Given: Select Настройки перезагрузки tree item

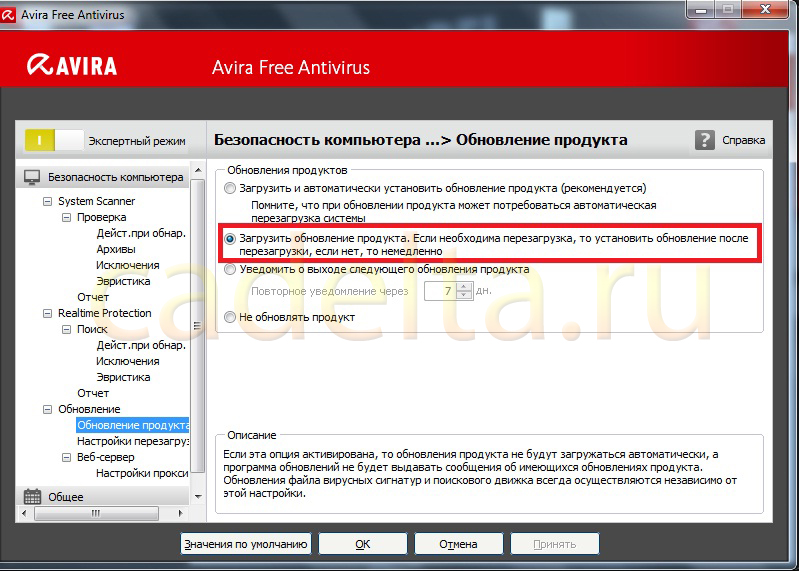Looking at the screenshot, I should click(132, 441).
